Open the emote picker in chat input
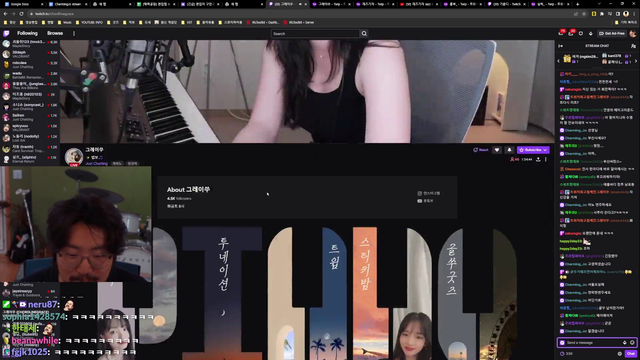Image resolution: width=640 pixels, height=360 pixels. click(632, 342)
